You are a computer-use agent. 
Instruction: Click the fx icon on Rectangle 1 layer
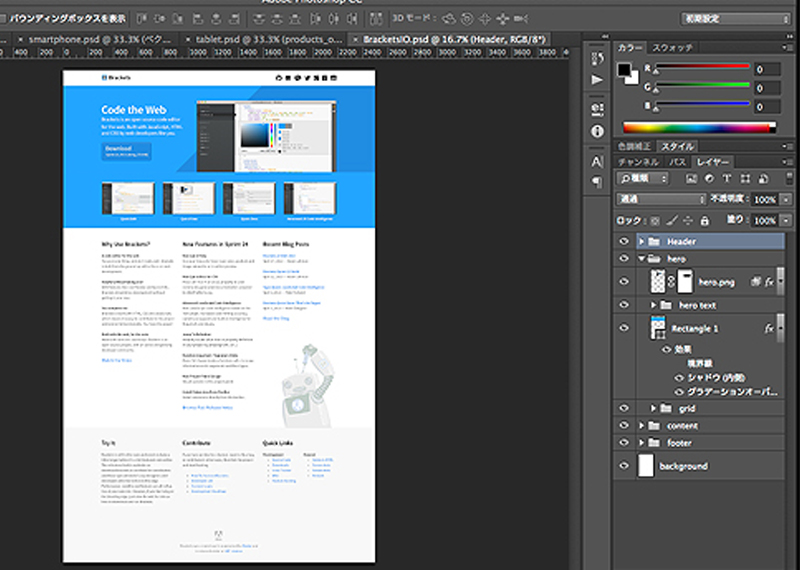click(769, 329)
